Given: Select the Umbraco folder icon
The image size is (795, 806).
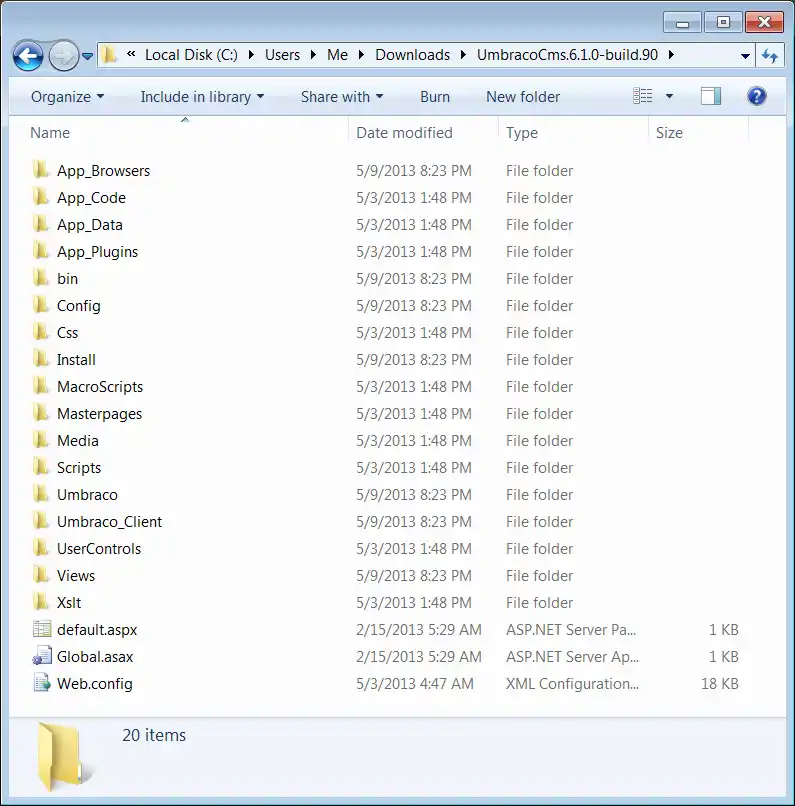Looking at the screenshot, I should 41,493.
